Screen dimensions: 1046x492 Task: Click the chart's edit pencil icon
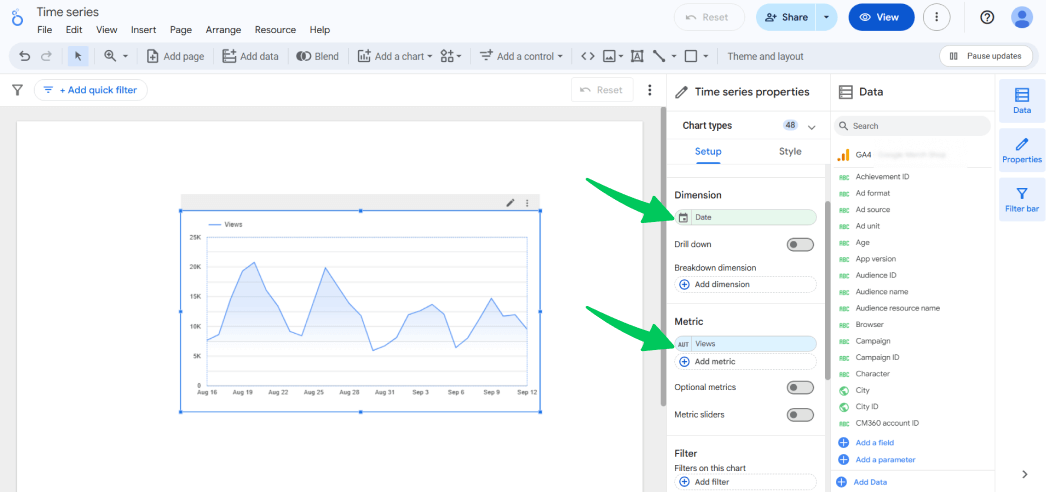(510, 203)
